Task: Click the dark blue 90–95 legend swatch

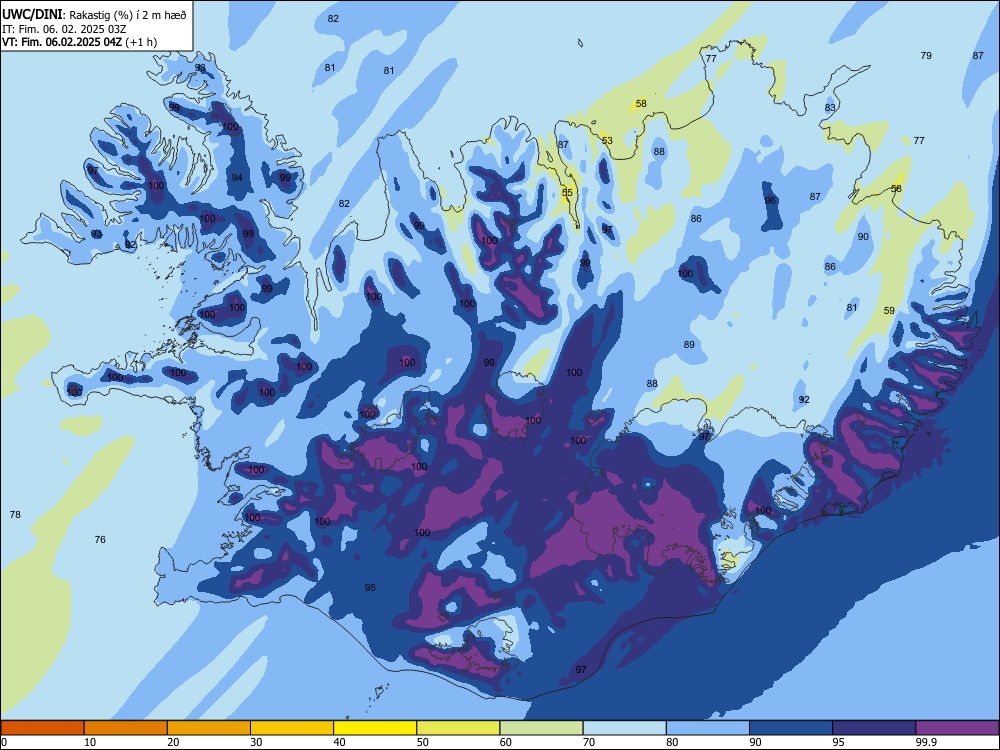Action: [791, 728]
